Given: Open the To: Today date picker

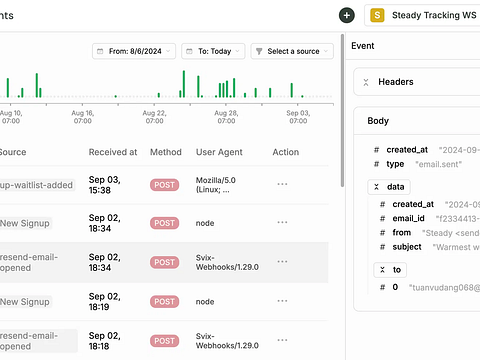Looking at the screenshot, I should pyautogui.click(x=213, y=51).
